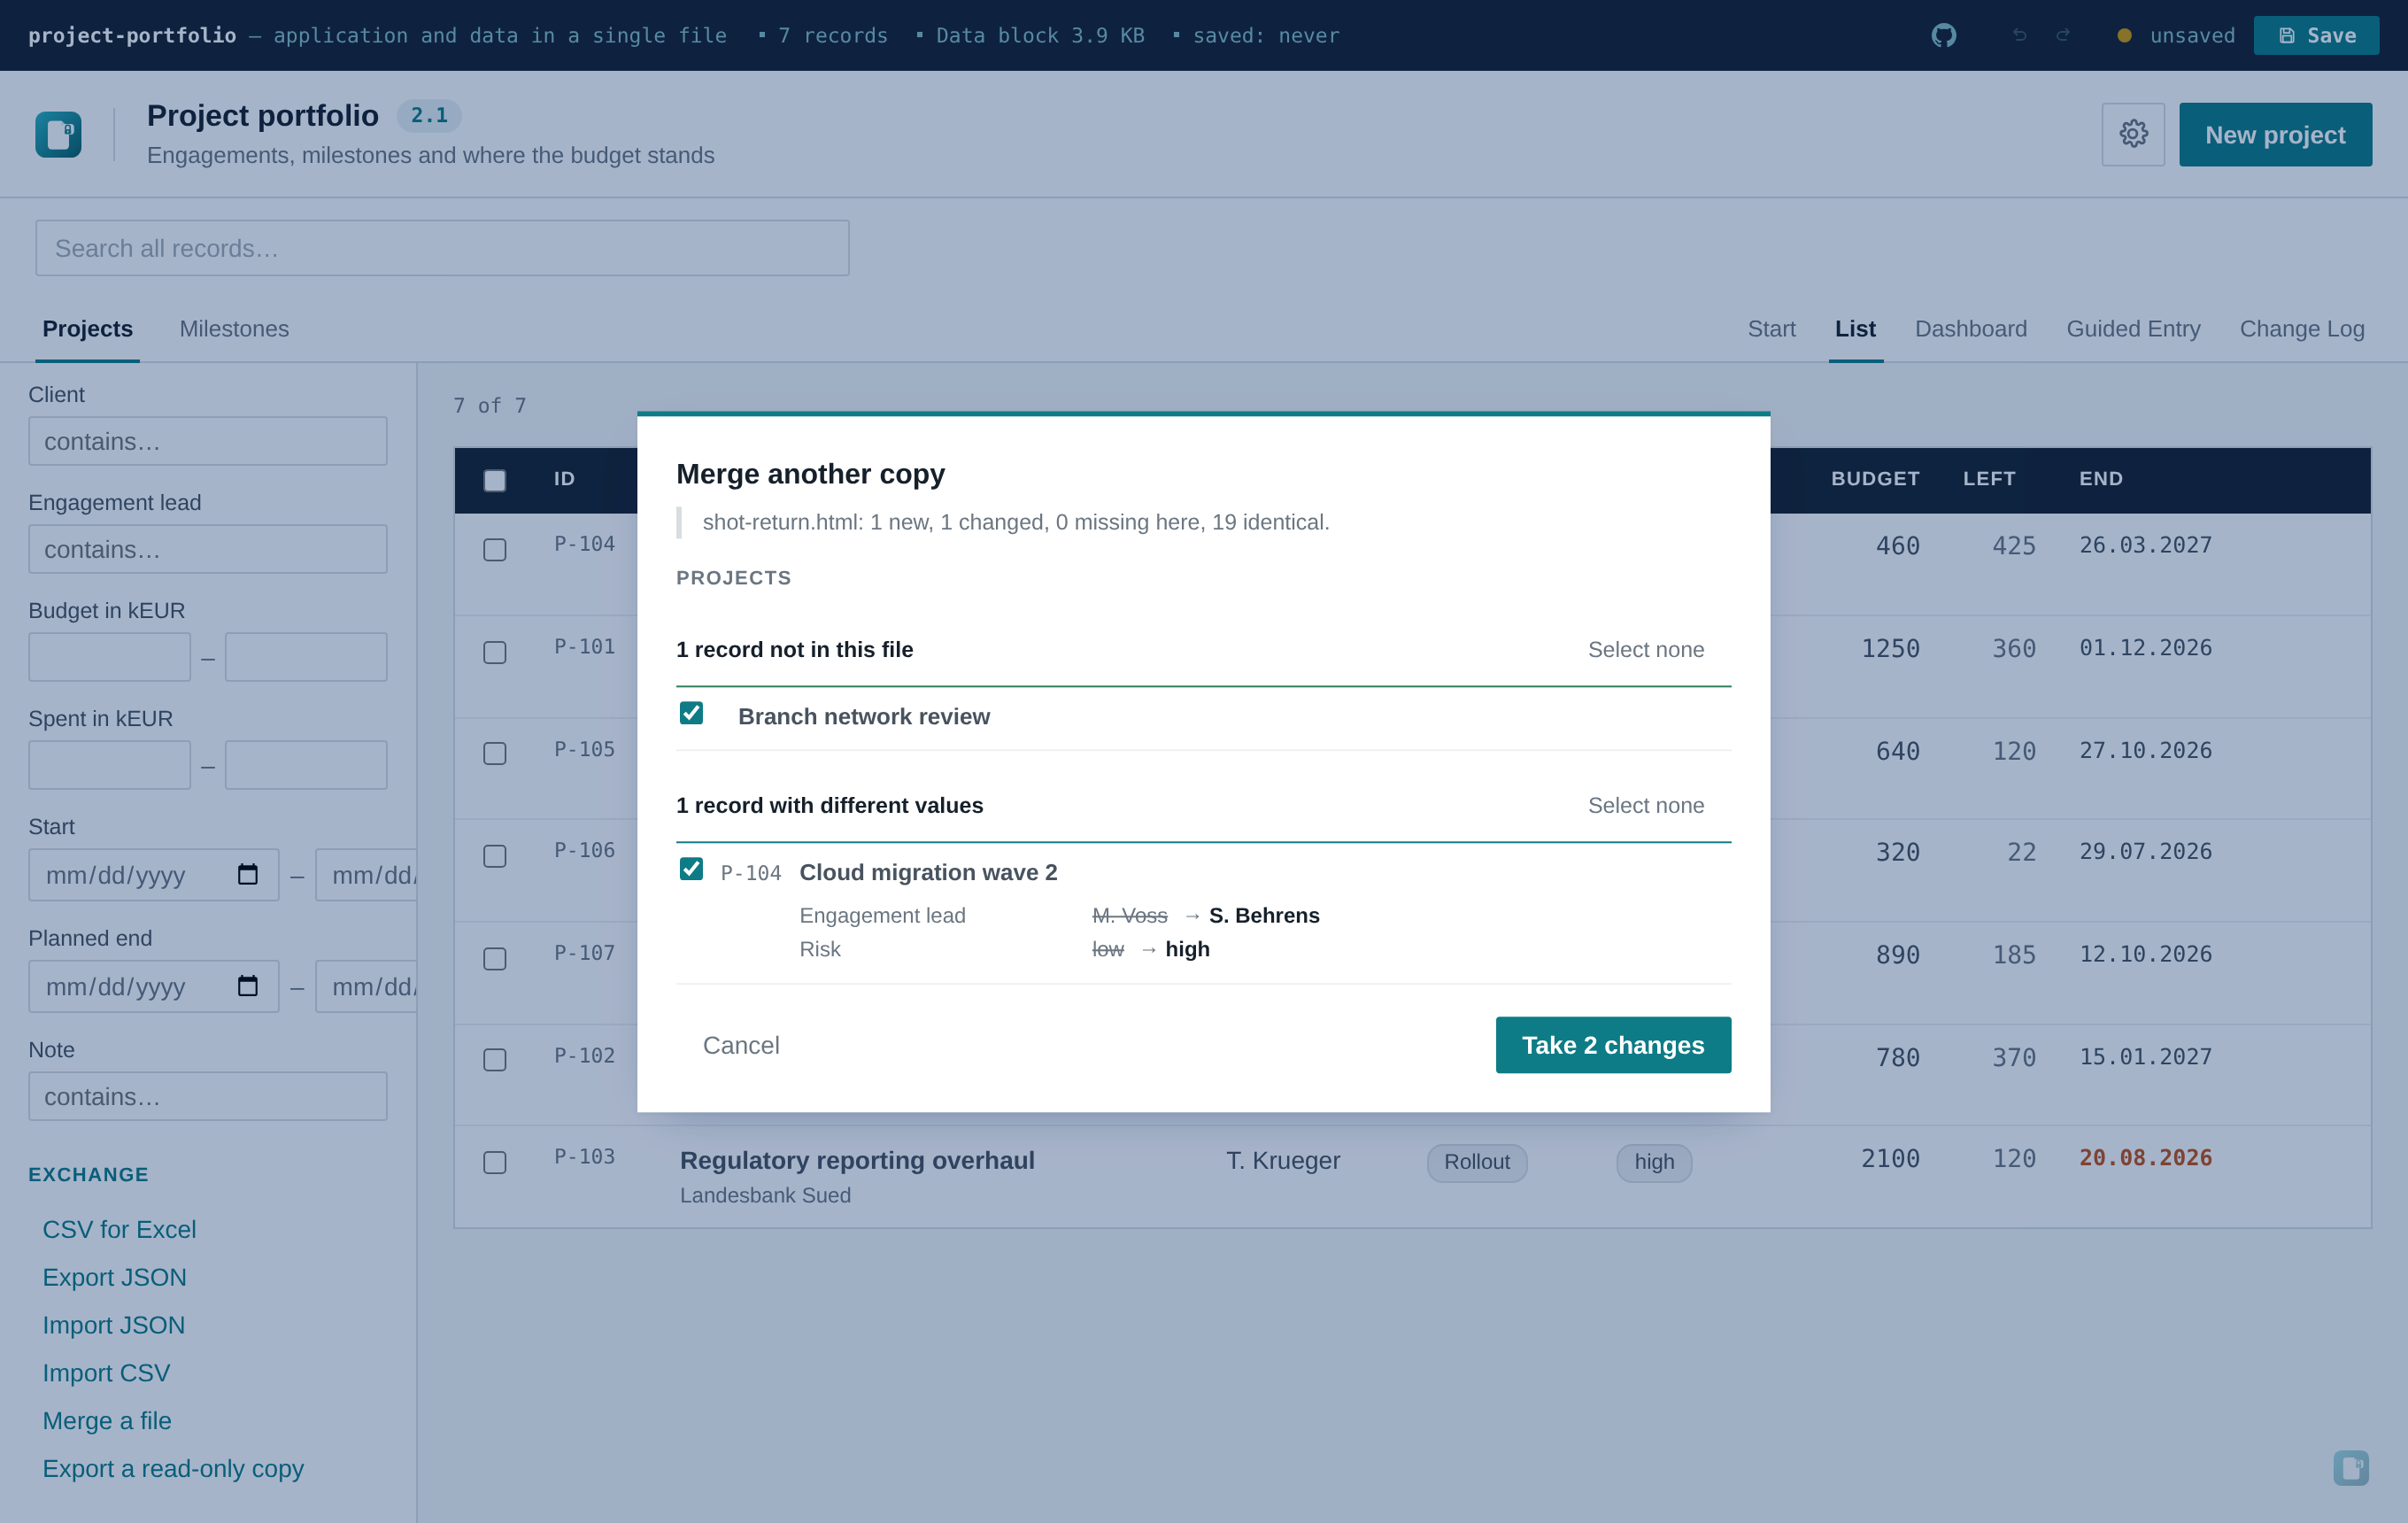Image resolution: width=2408 pixels, height=1523 pixels.
Task: Cancel the merge dialog
Action: click(x=741, y=1045)
